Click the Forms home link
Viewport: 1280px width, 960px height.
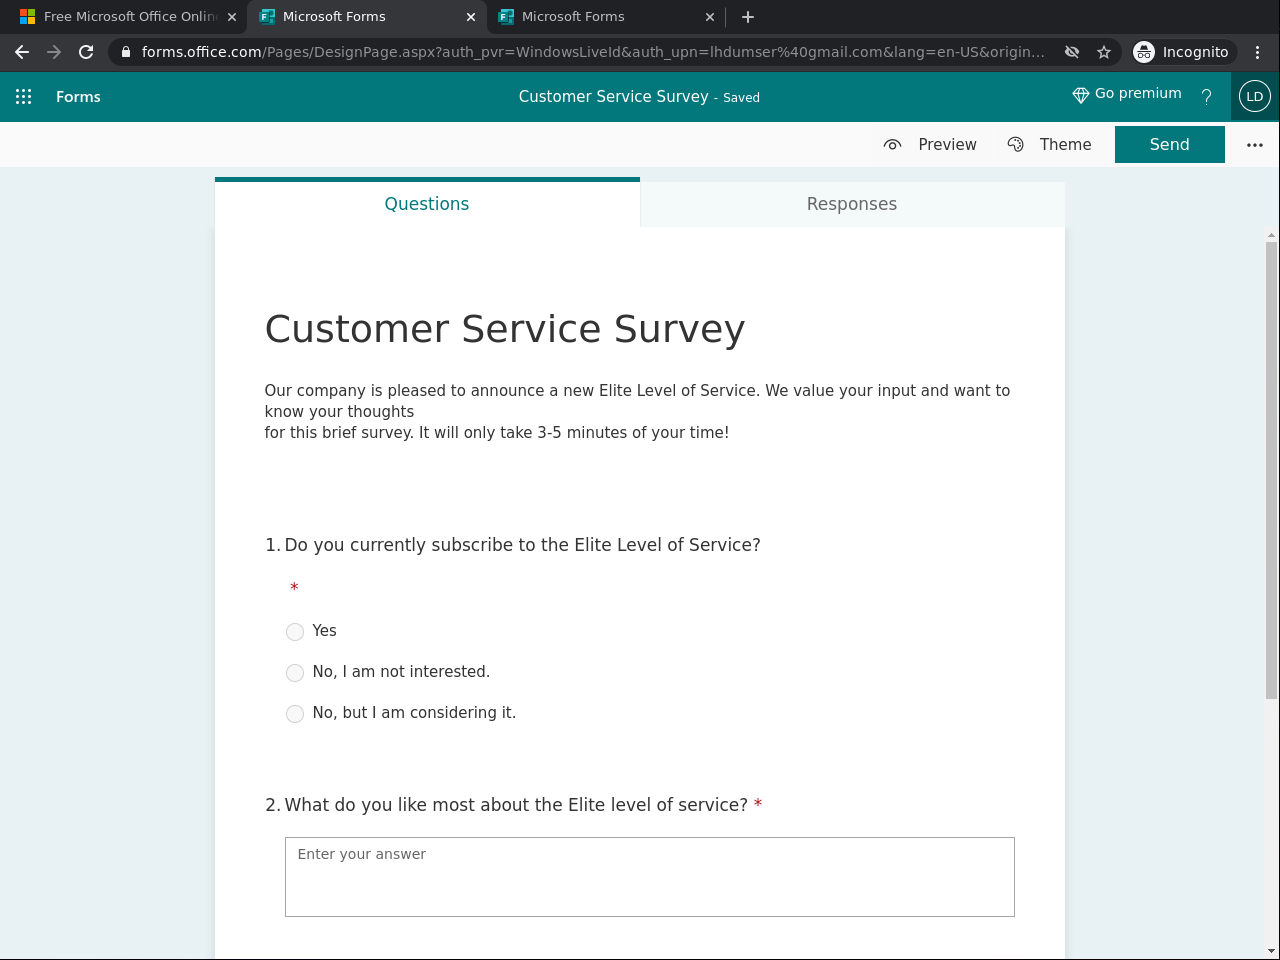tap(78, 97)
